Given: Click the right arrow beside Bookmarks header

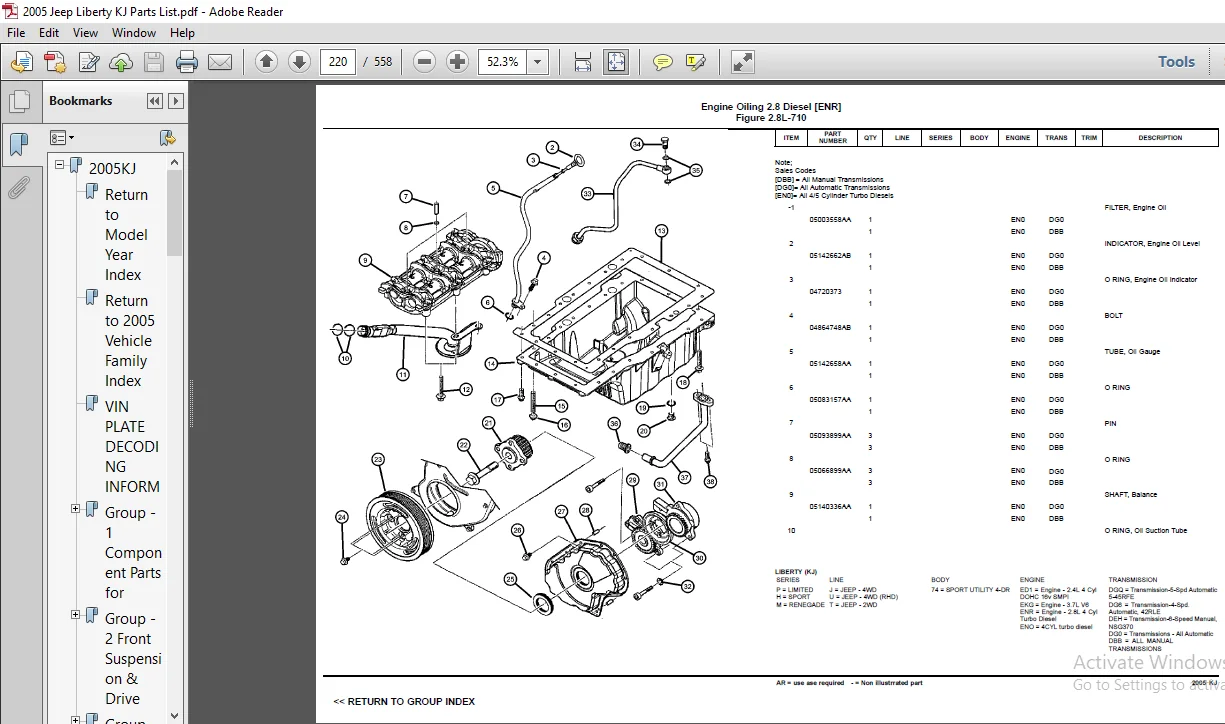Looking at the screenshot, I should (175, 101).
